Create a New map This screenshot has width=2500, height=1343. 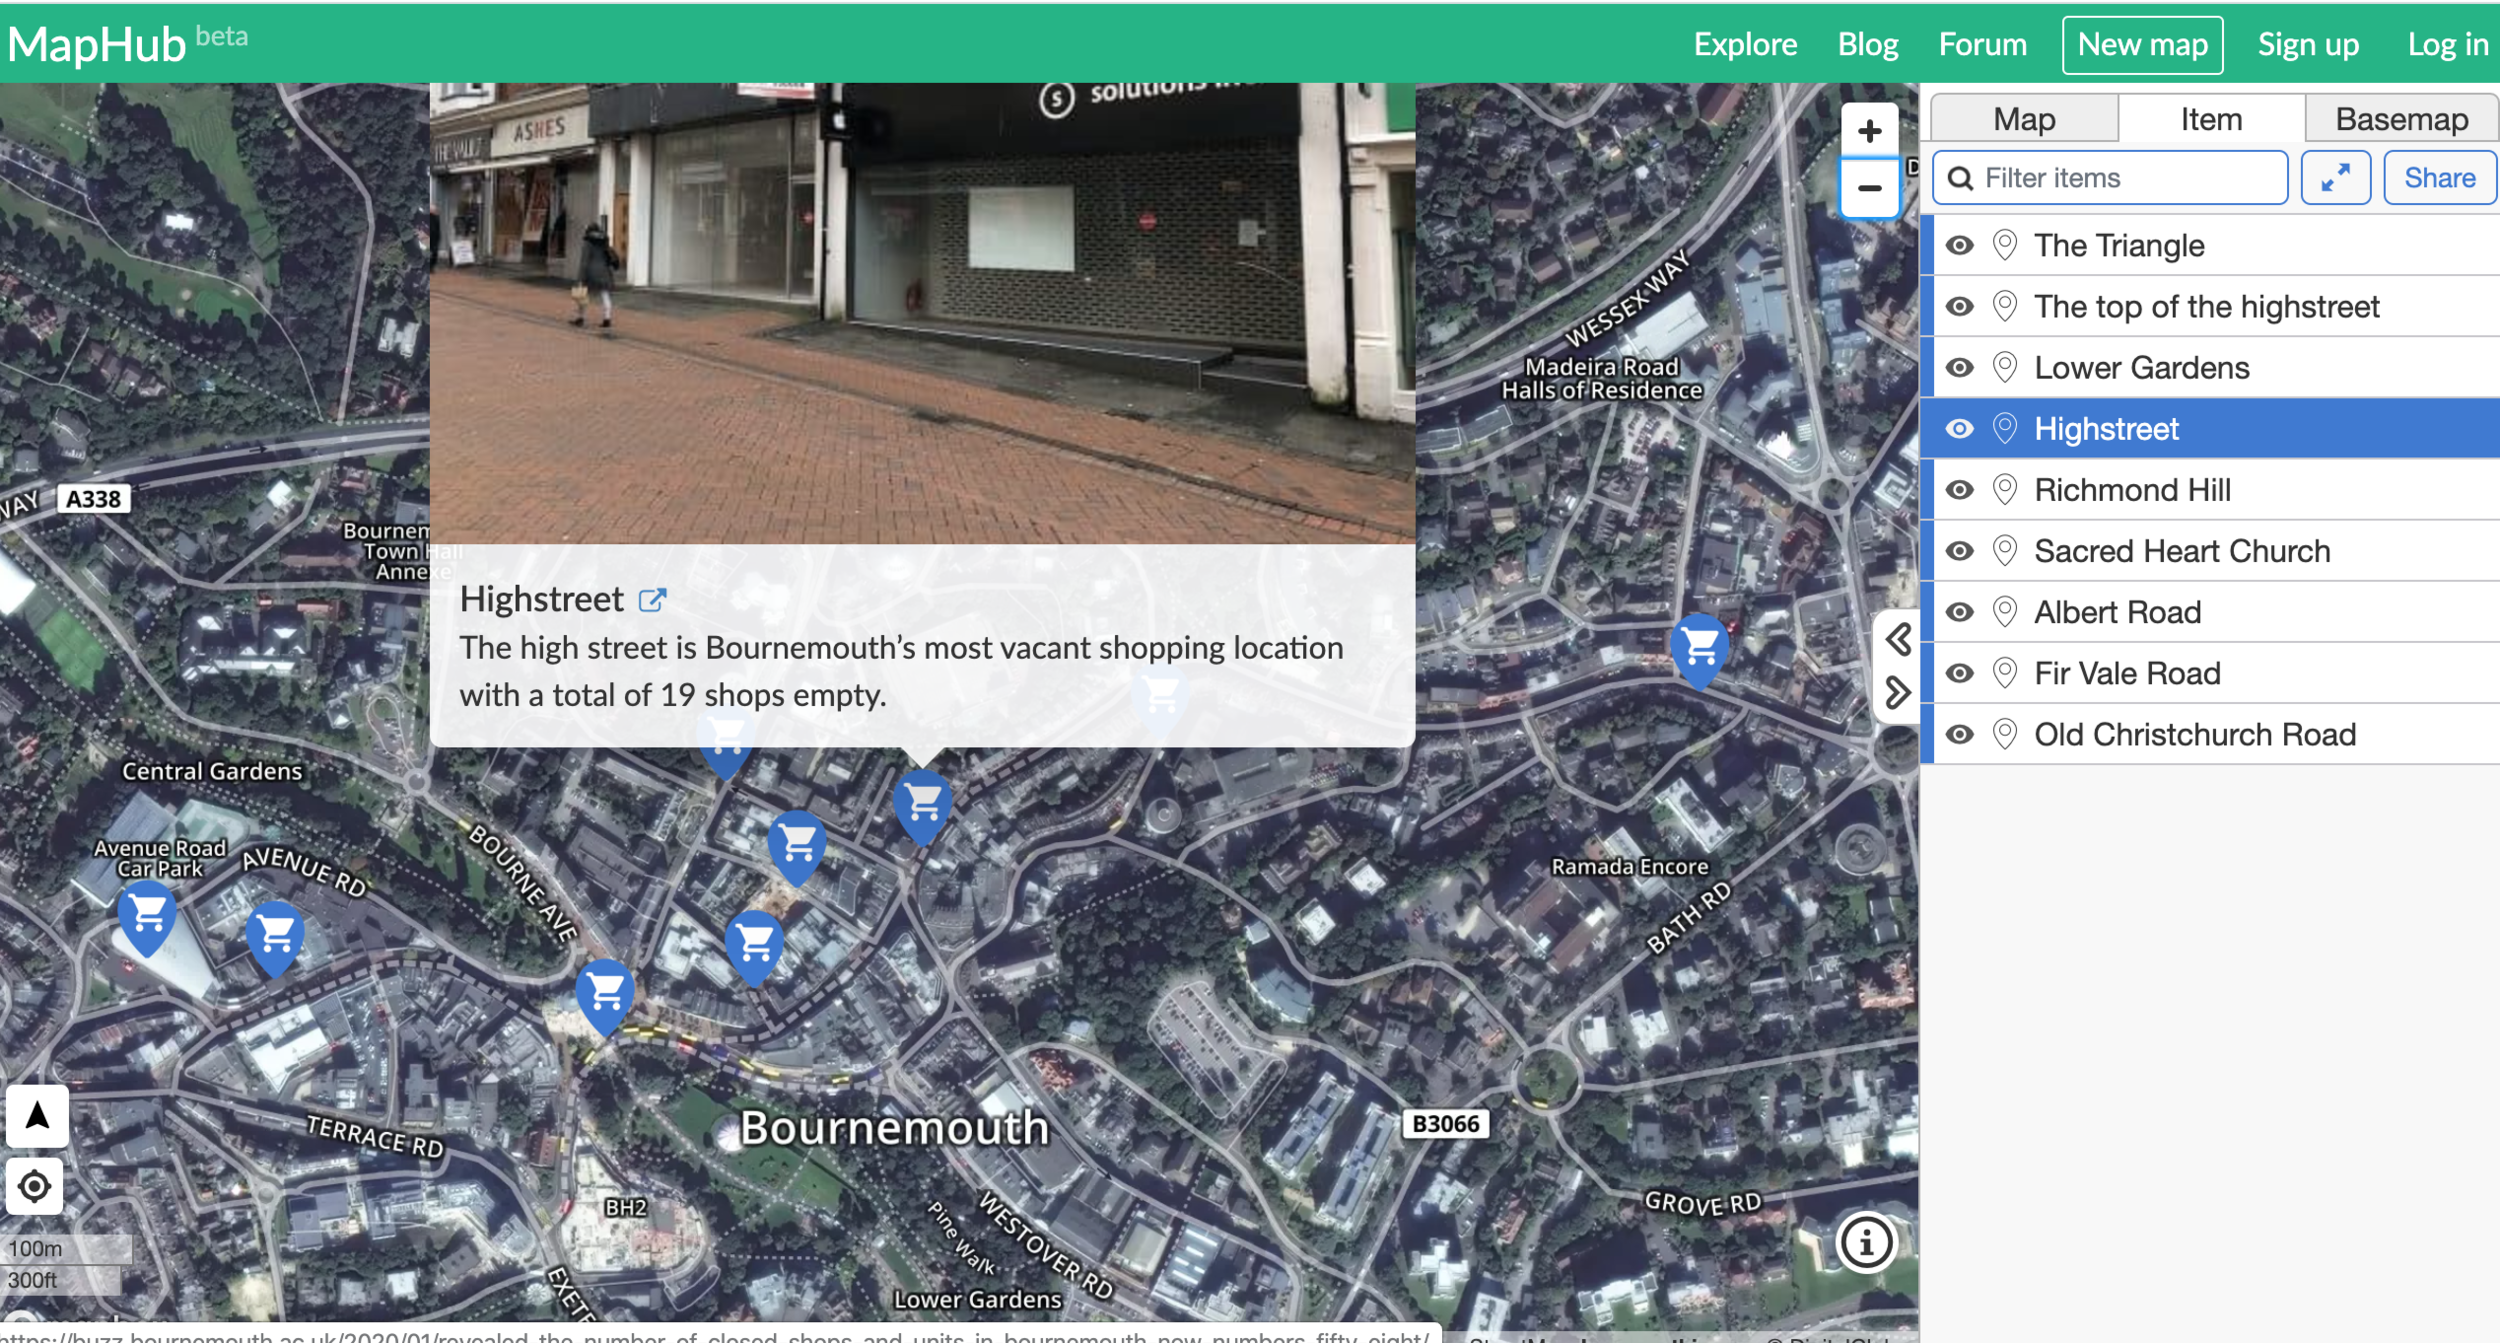point(2142,45)
